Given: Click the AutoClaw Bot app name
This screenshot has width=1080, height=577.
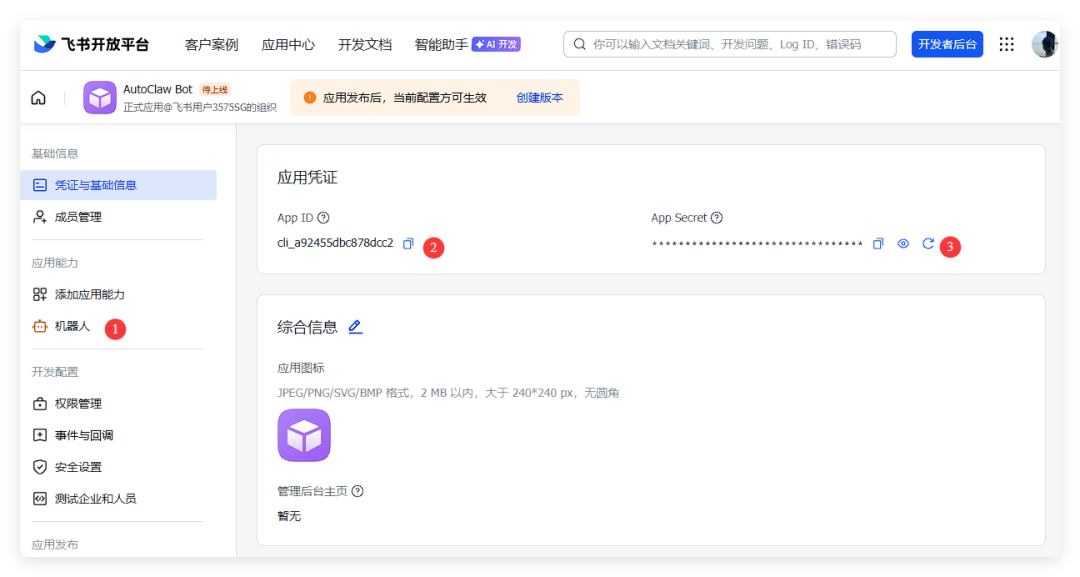Looking at the screenshot, I should click(x=158, y=90).
